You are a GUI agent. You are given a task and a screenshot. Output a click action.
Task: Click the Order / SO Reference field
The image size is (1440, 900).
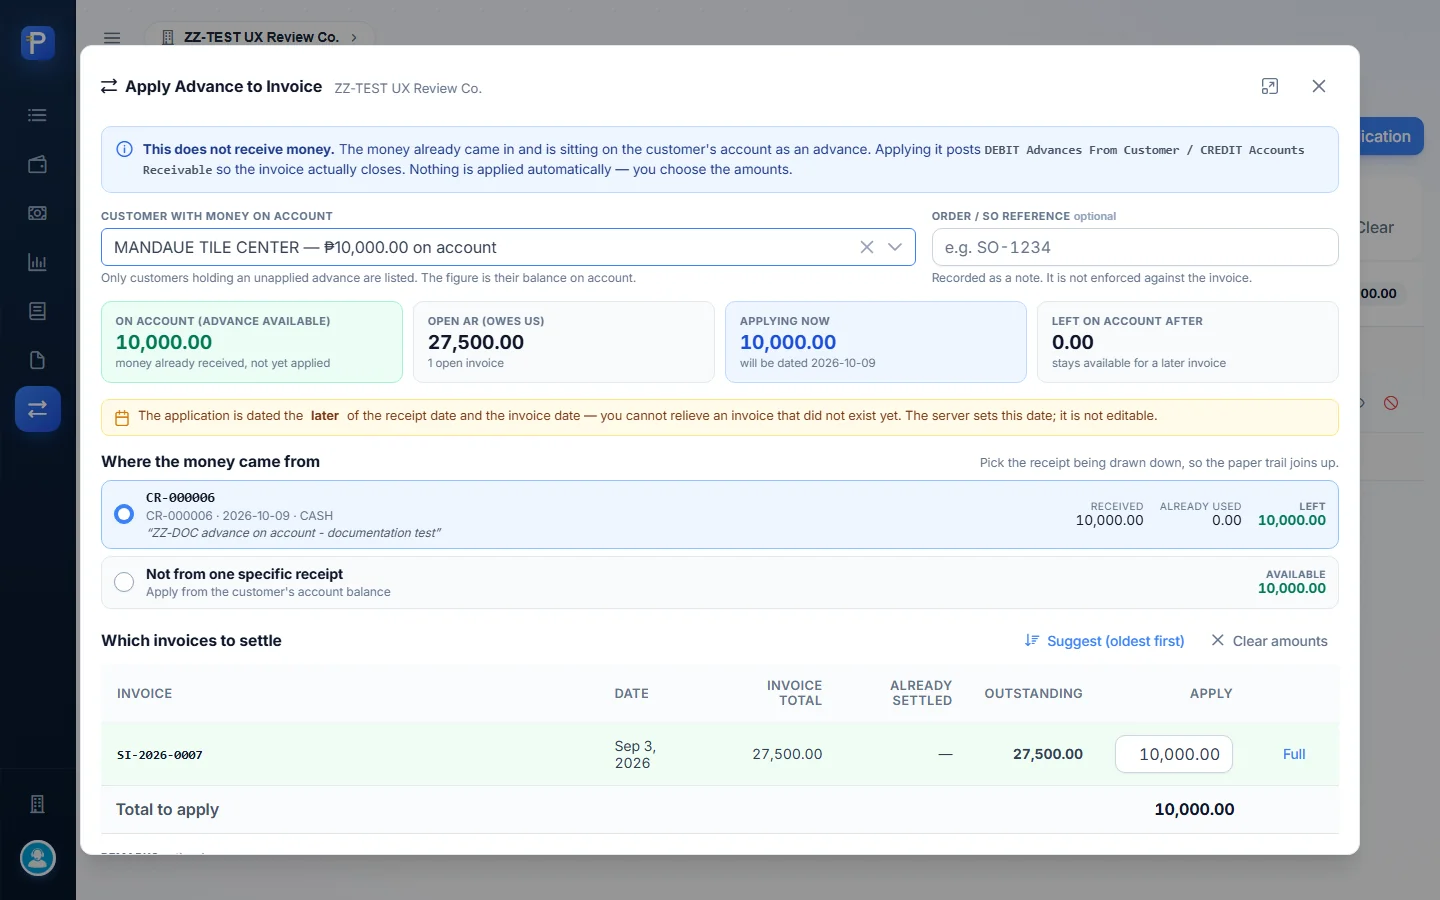[x=1135, y=247]
